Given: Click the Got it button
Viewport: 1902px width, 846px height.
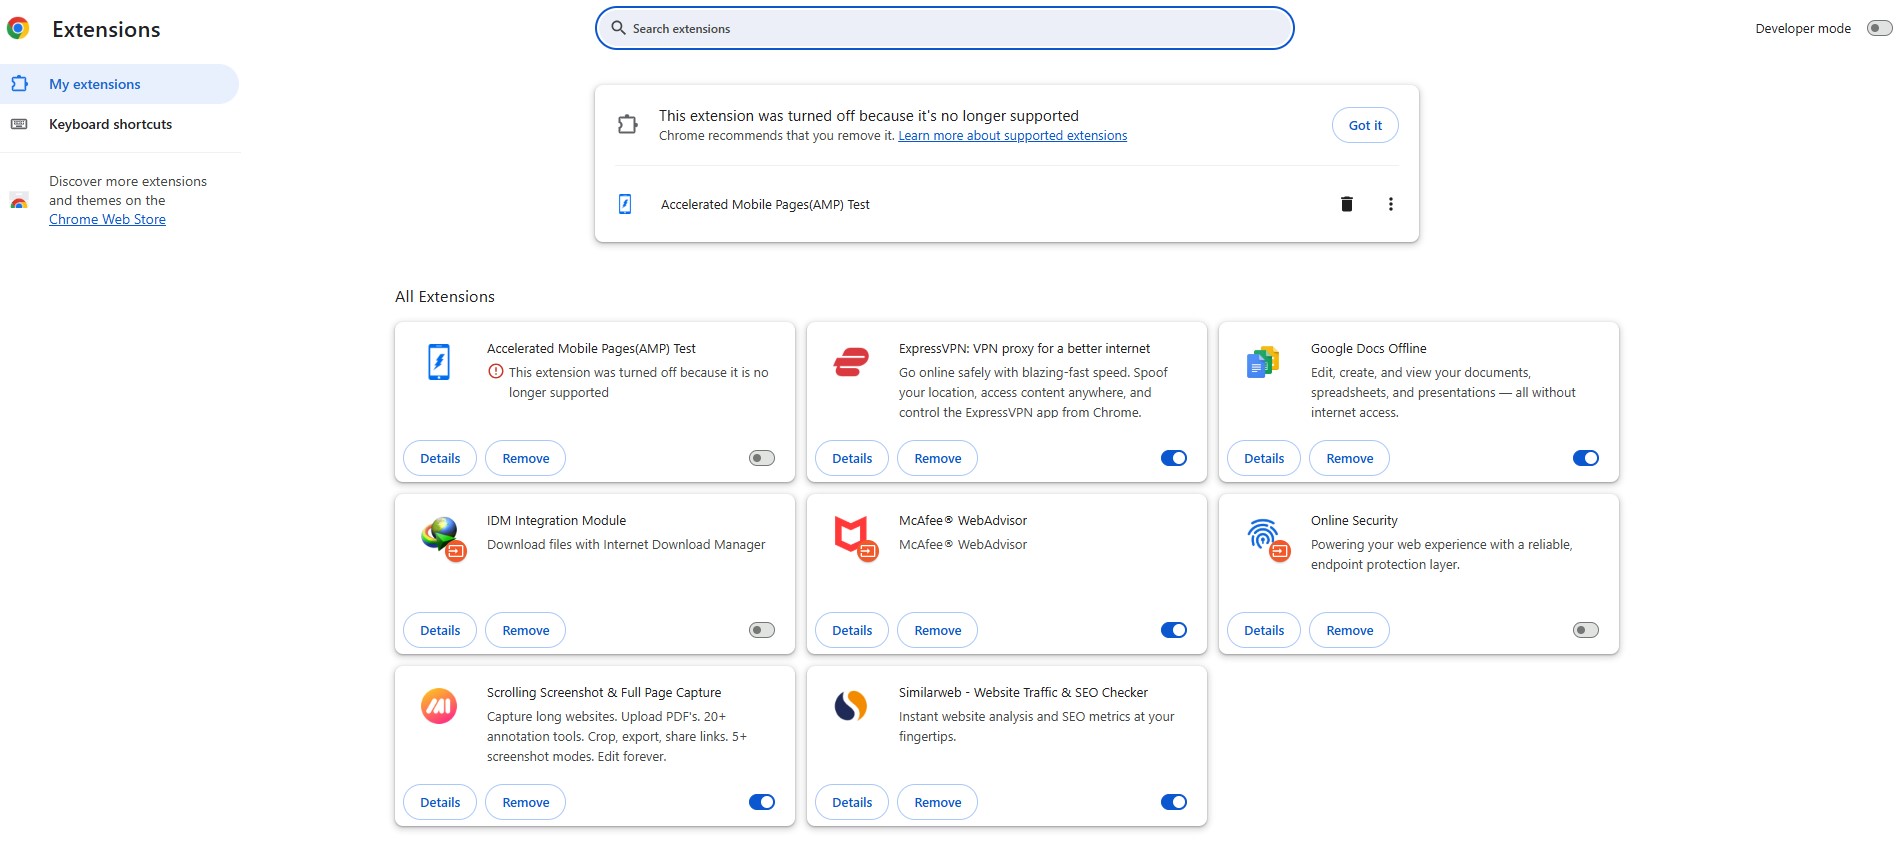Looking at the screenshot, I should (x=1365, y=125).
